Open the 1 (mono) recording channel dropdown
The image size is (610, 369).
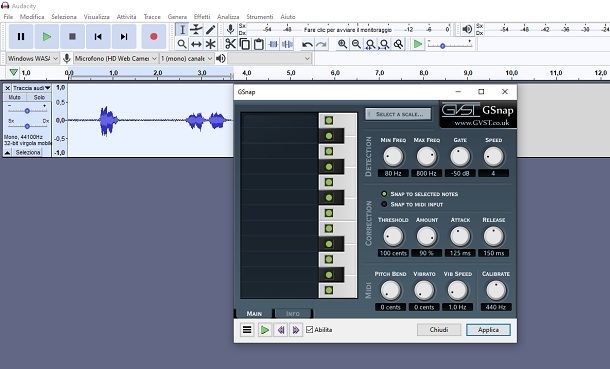point(187,58)
